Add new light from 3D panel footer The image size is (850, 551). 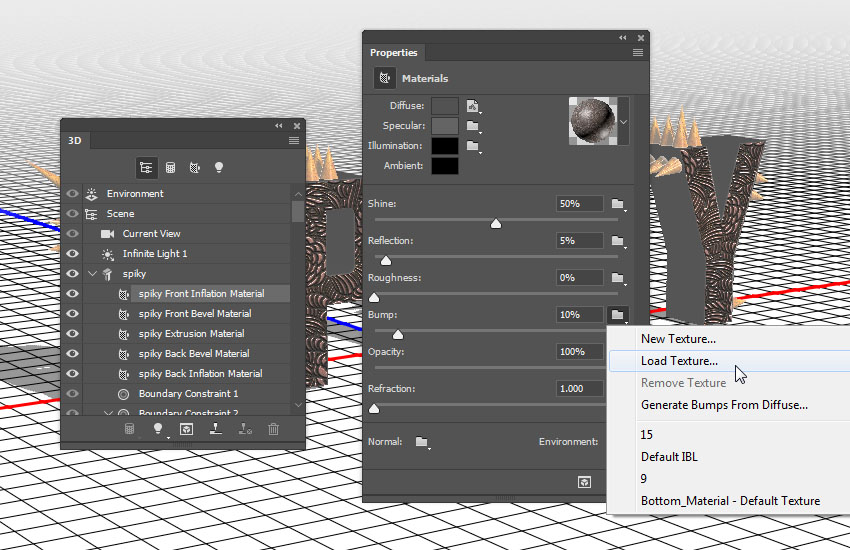[x=158, y=429]
